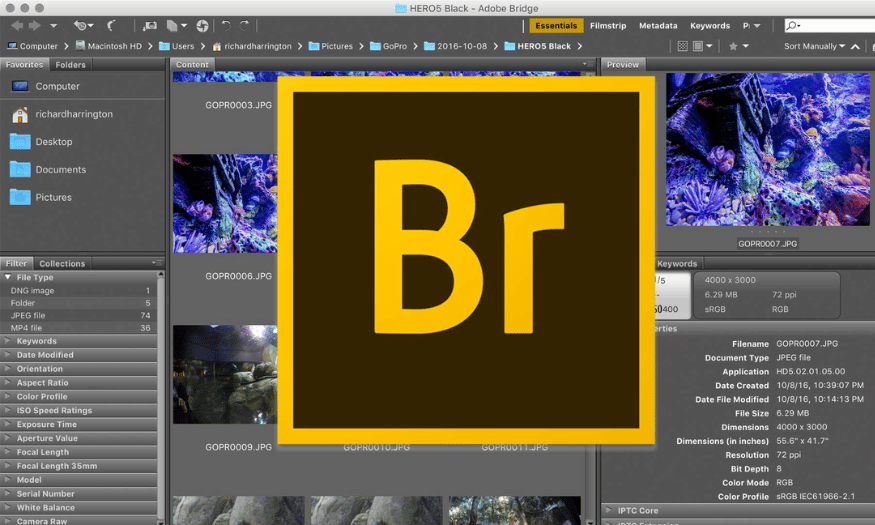
Task: Switch to the Filmstrip workspace
Action: point(608,26)
